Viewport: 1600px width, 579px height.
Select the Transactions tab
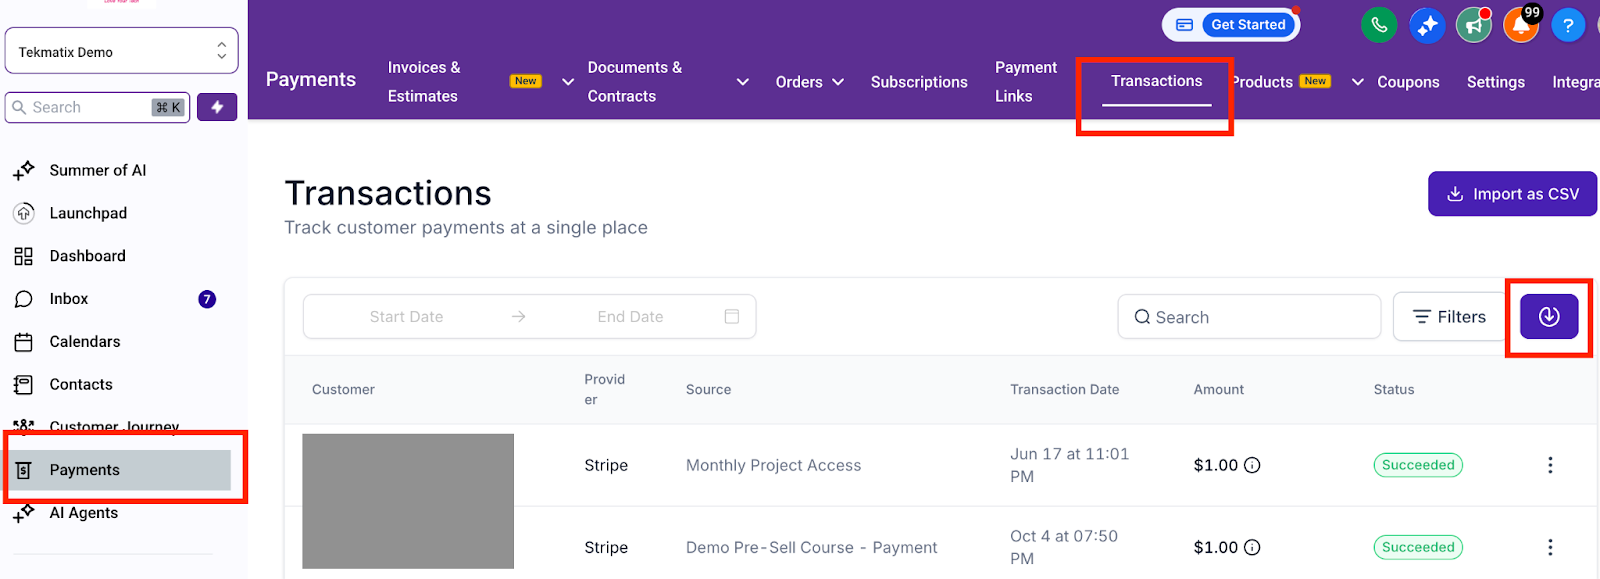(1156, 81)
